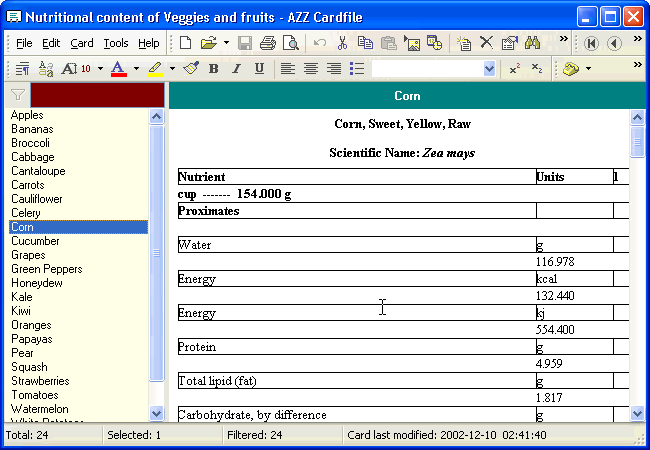Viewport: 650px width, 450px height.
Task: Click the telephone dial icon
Action: [x=571, y=69]
